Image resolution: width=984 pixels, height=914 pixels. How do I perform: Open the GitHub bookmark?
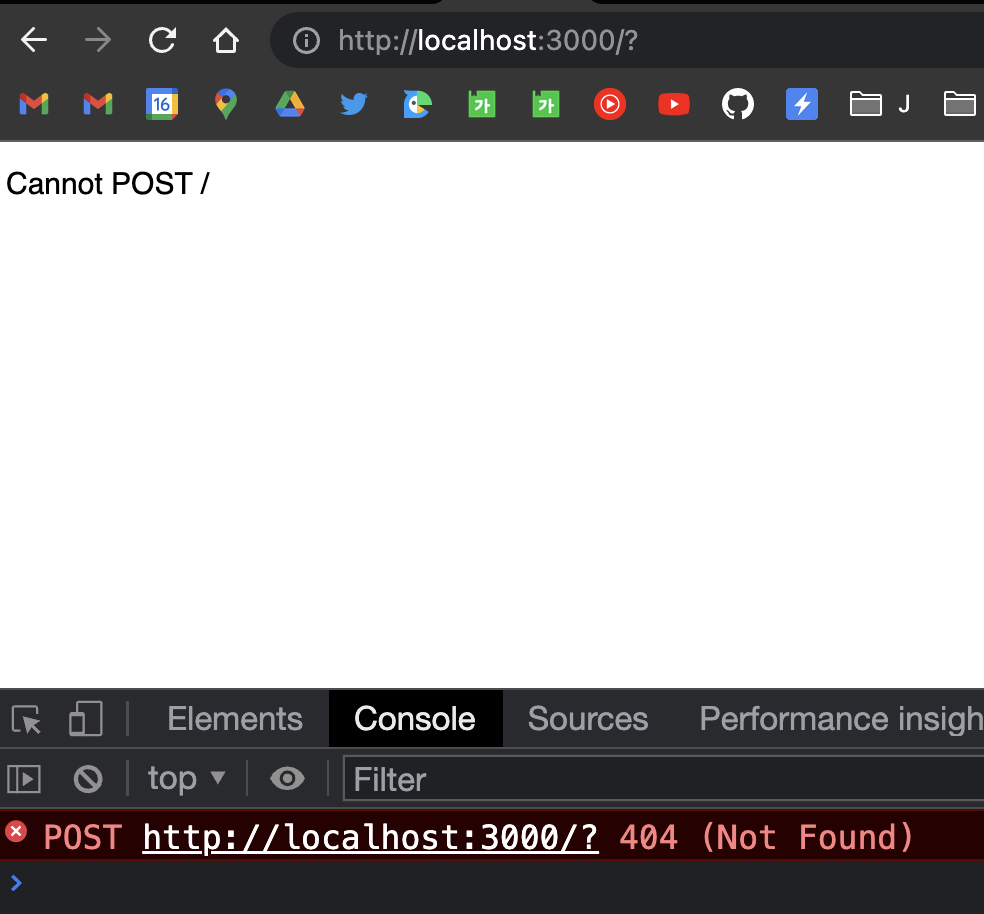737,104
